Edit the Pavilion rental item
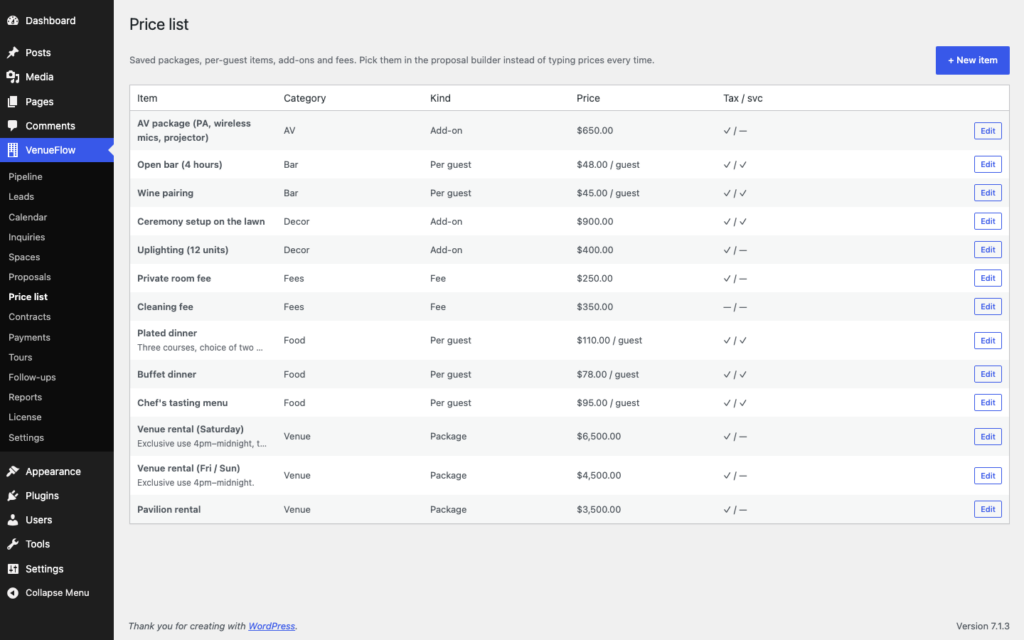1024x640 pixels. [987, 509]
